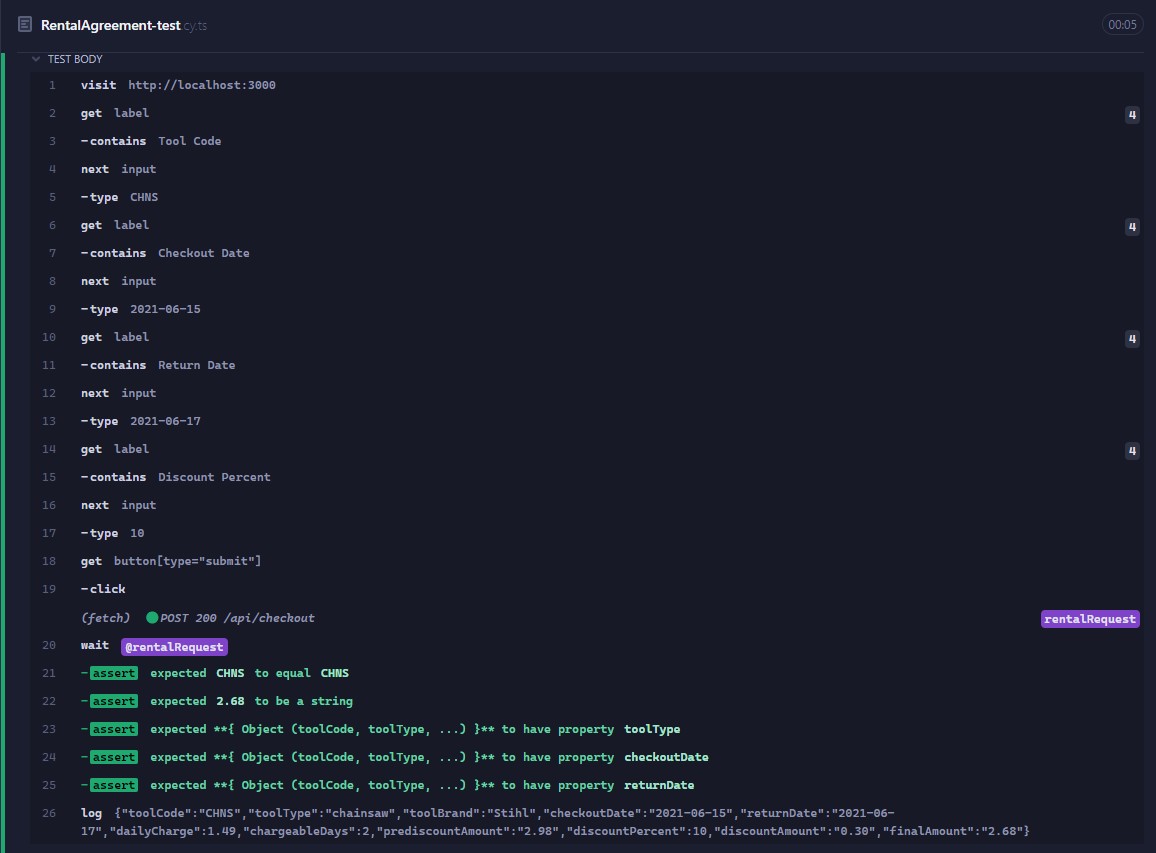Click the @rentalRequest alias tag on the wait command
Screen dimensions: 1156x853
(174, 647)
